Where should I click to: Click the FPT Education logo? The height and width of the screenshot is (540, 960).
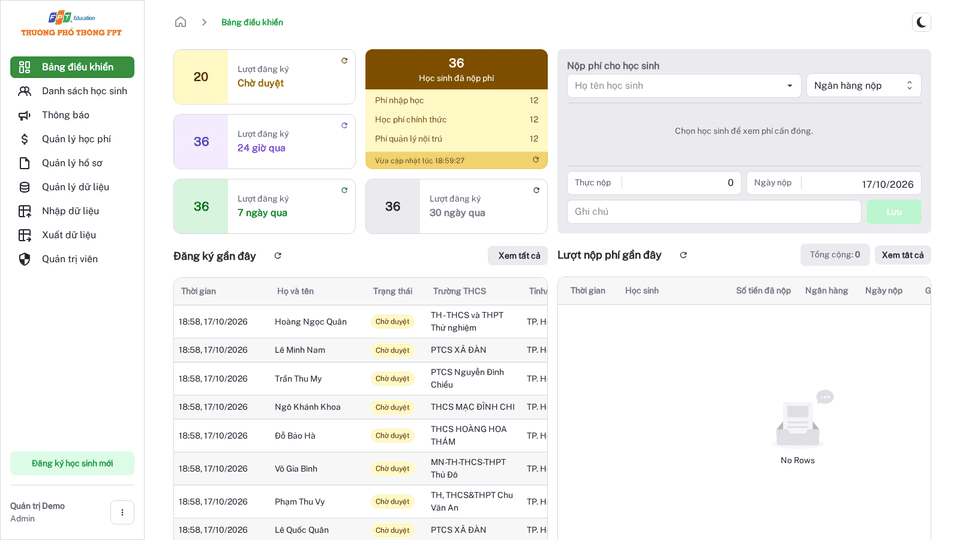pyautogui.click(x=72, y=24)
